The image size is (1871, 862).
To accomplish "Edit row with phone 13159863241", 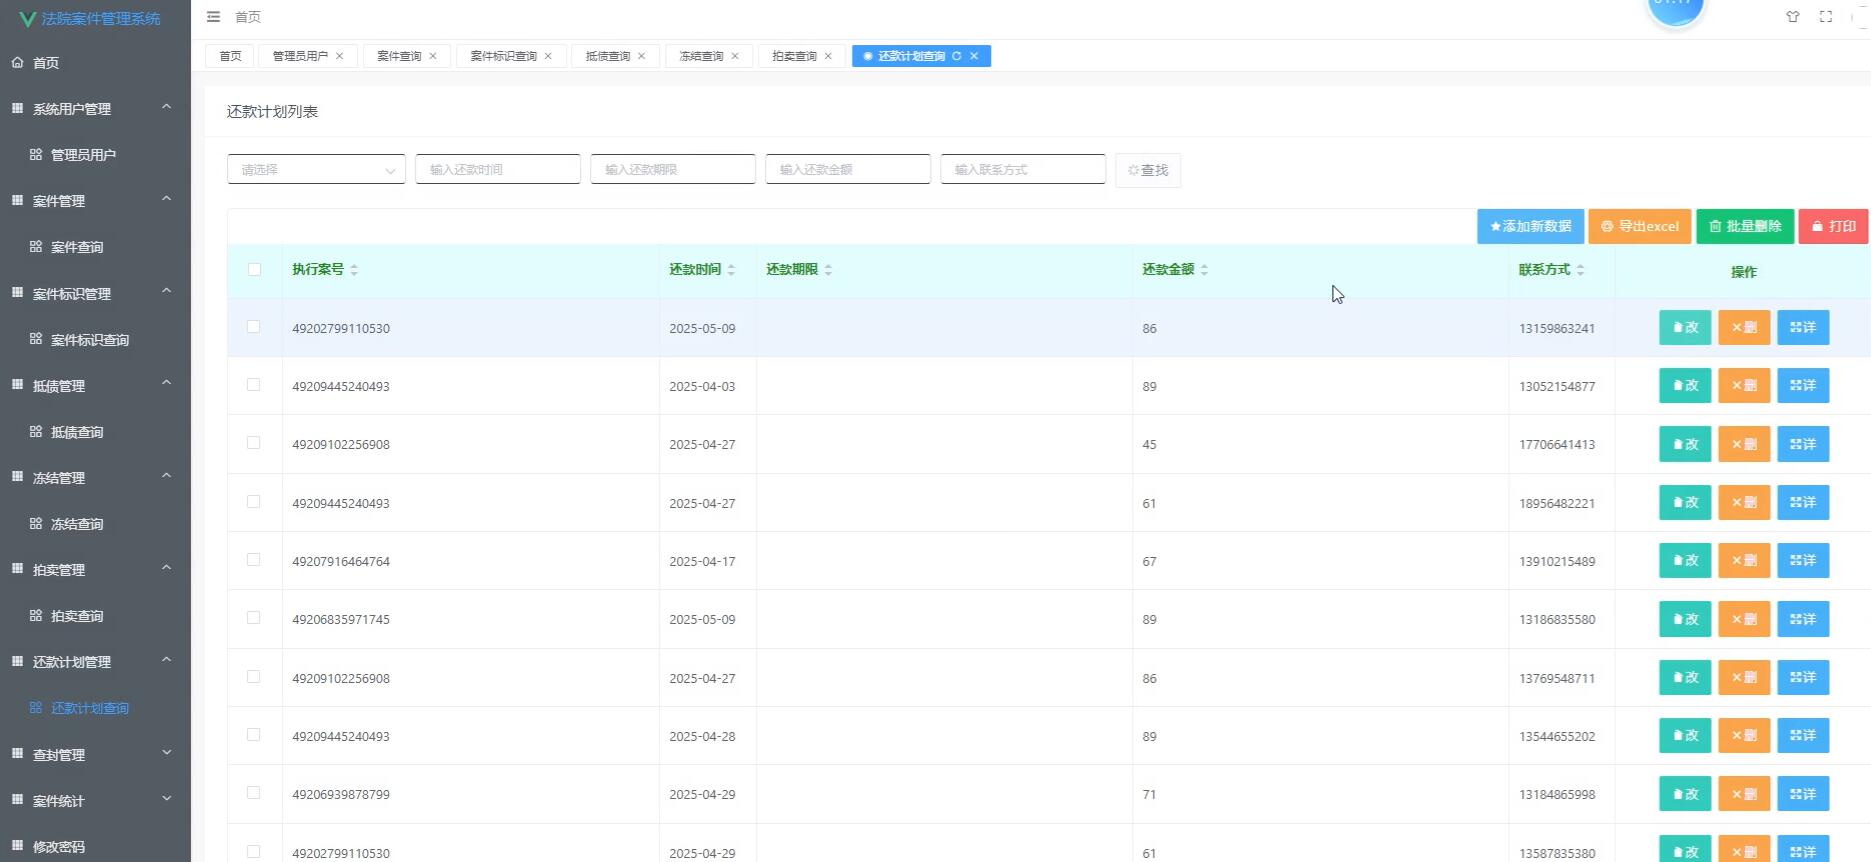I will (x=1685, y=328).
